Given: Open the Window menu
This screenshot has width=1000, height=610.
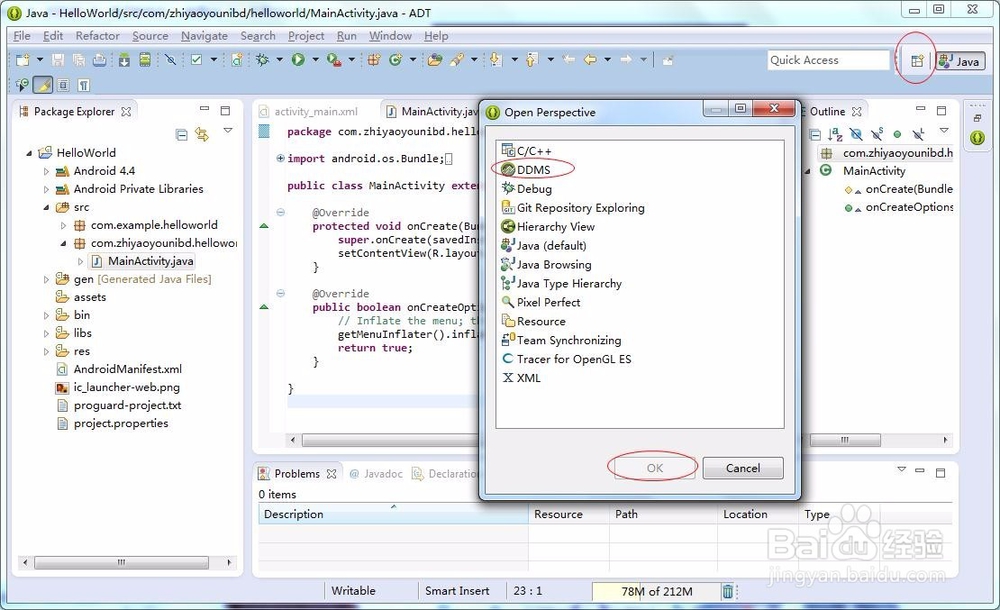Looking at the screenshot, I should [390, 36].
